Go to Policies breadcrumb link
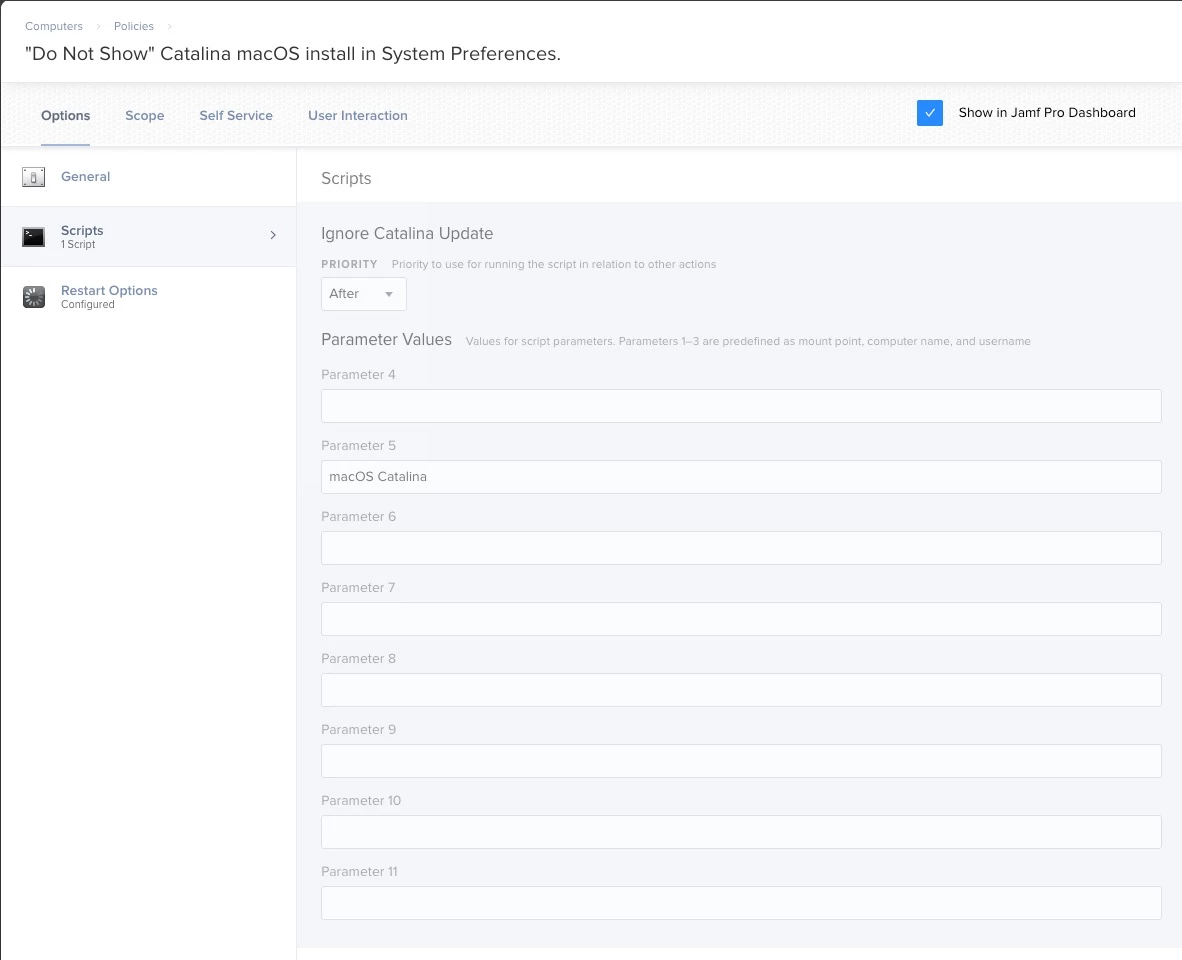Image resolution: width=1182 pixels, height=960 pixels. click(133, 26)
